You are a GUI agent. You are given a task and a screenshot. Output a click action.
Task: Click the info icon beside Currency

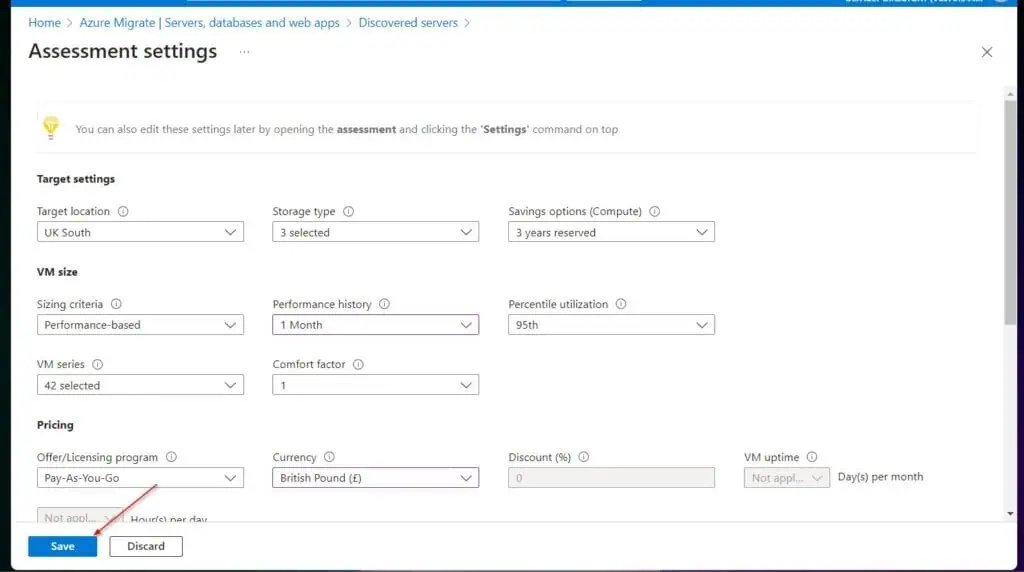tap(329, 457)
